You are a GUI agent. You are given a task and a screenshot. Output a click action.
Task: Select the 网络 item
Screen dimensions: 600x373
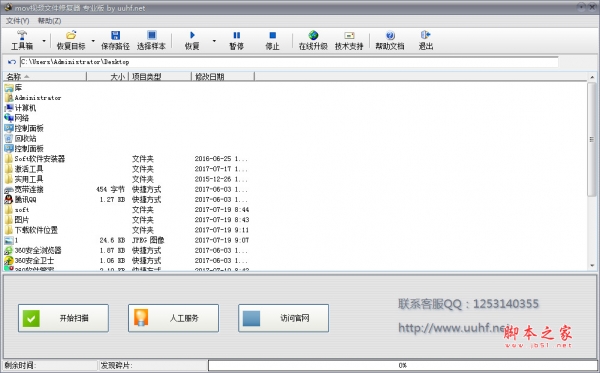coord(17,118)
